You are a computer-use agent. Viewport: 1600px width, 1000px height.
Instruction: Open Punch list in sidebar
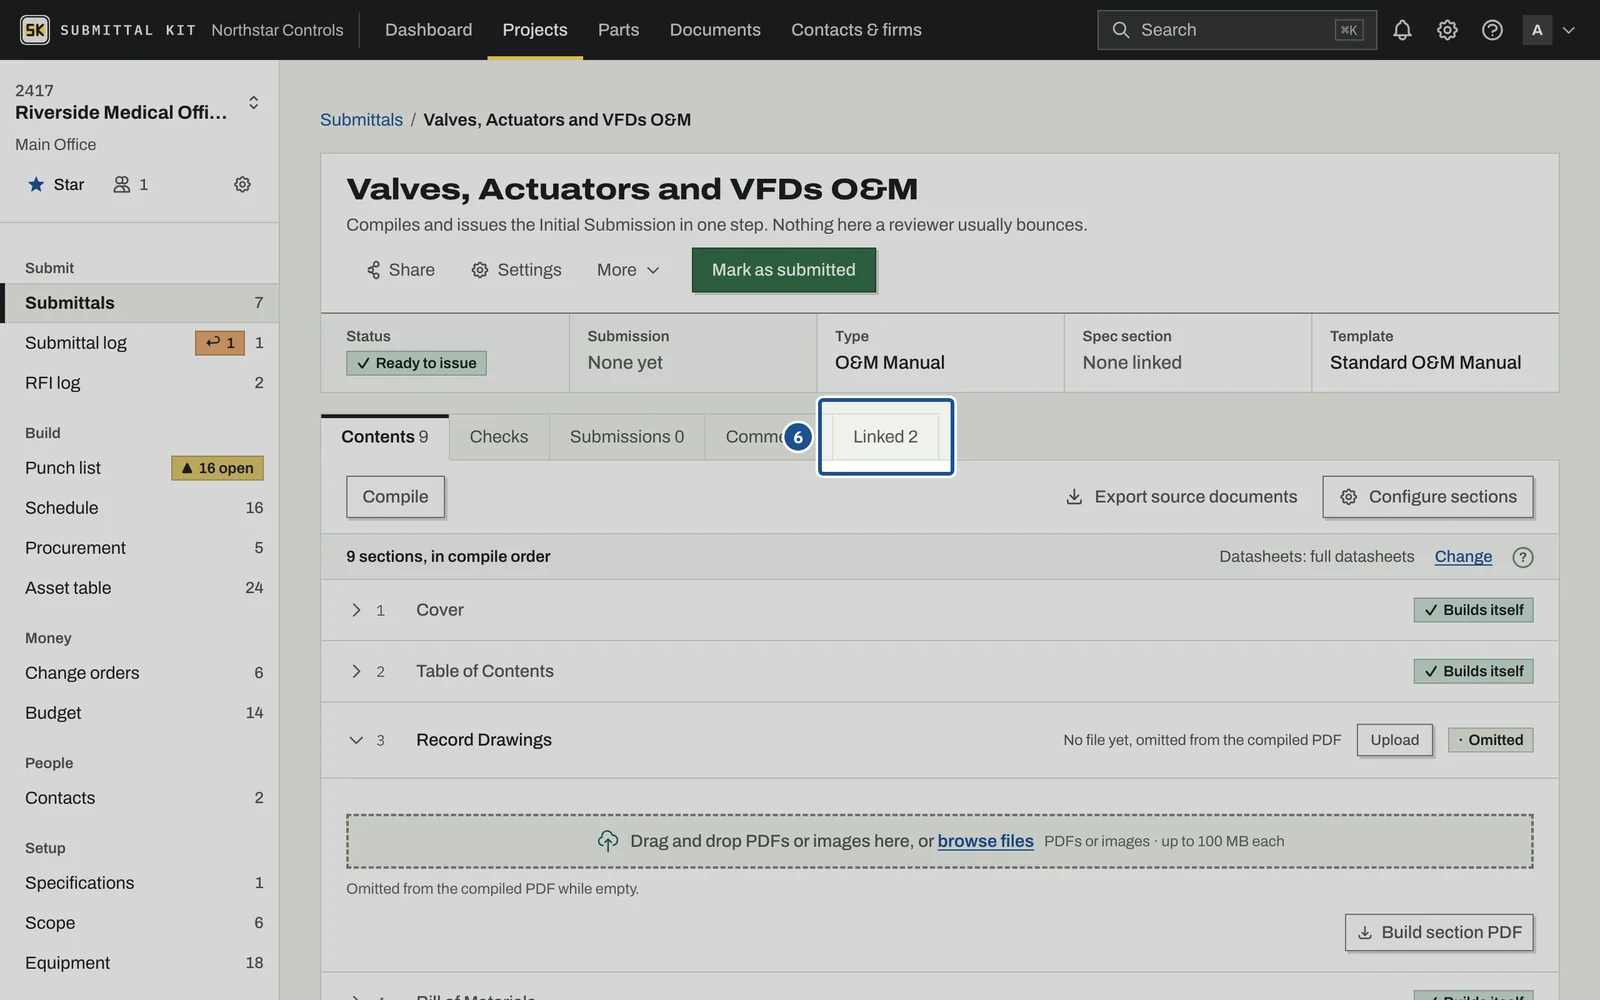point(140,468)
